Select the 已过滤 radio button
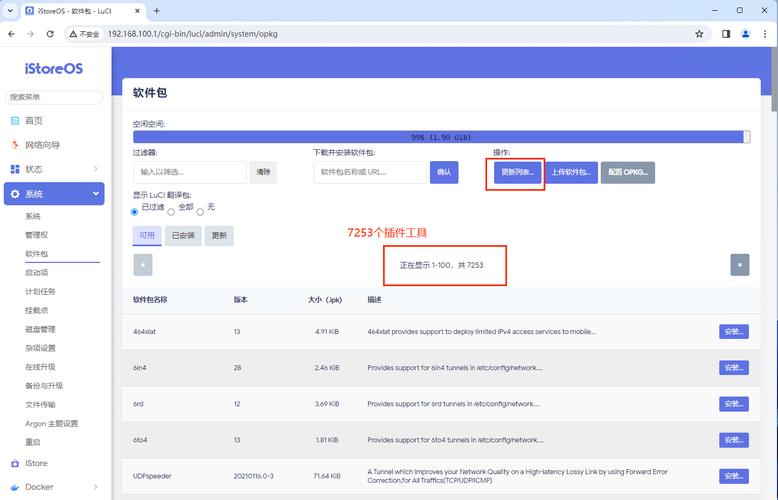Screen dimensions: 778x500 click(136, 211)
